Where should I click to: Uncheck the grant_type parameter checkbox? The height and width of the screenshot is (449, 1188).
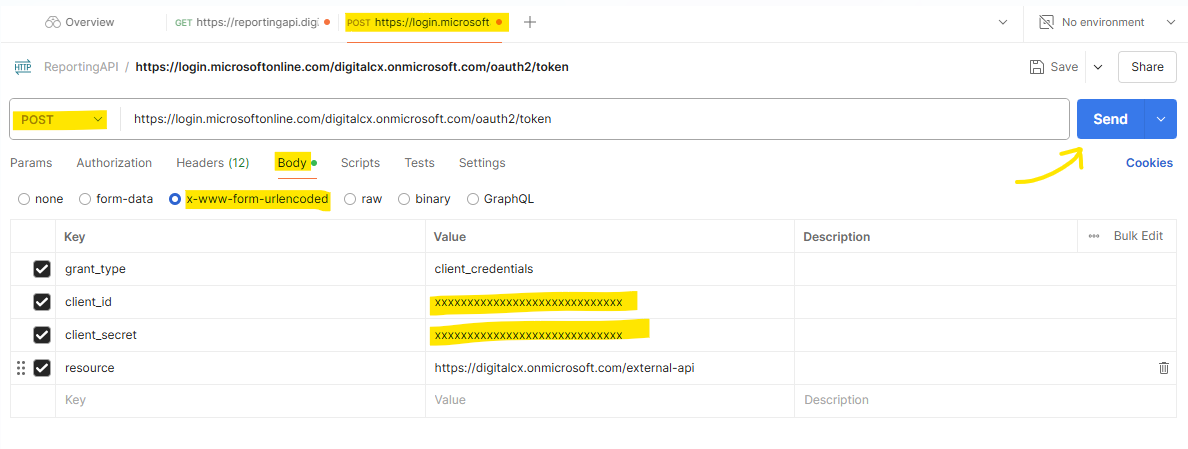coord(42,269)
